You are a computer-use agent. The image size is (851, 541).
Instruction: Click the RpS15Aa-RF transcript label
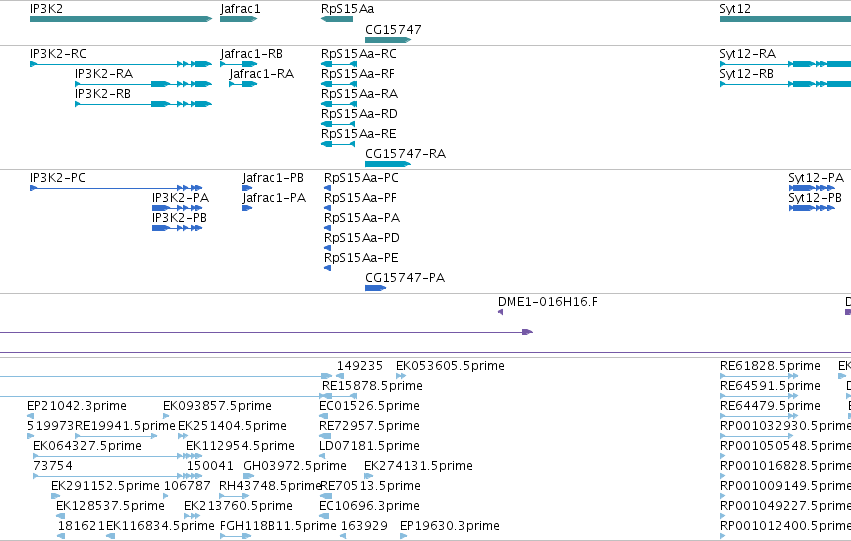(x=358, y=74)
